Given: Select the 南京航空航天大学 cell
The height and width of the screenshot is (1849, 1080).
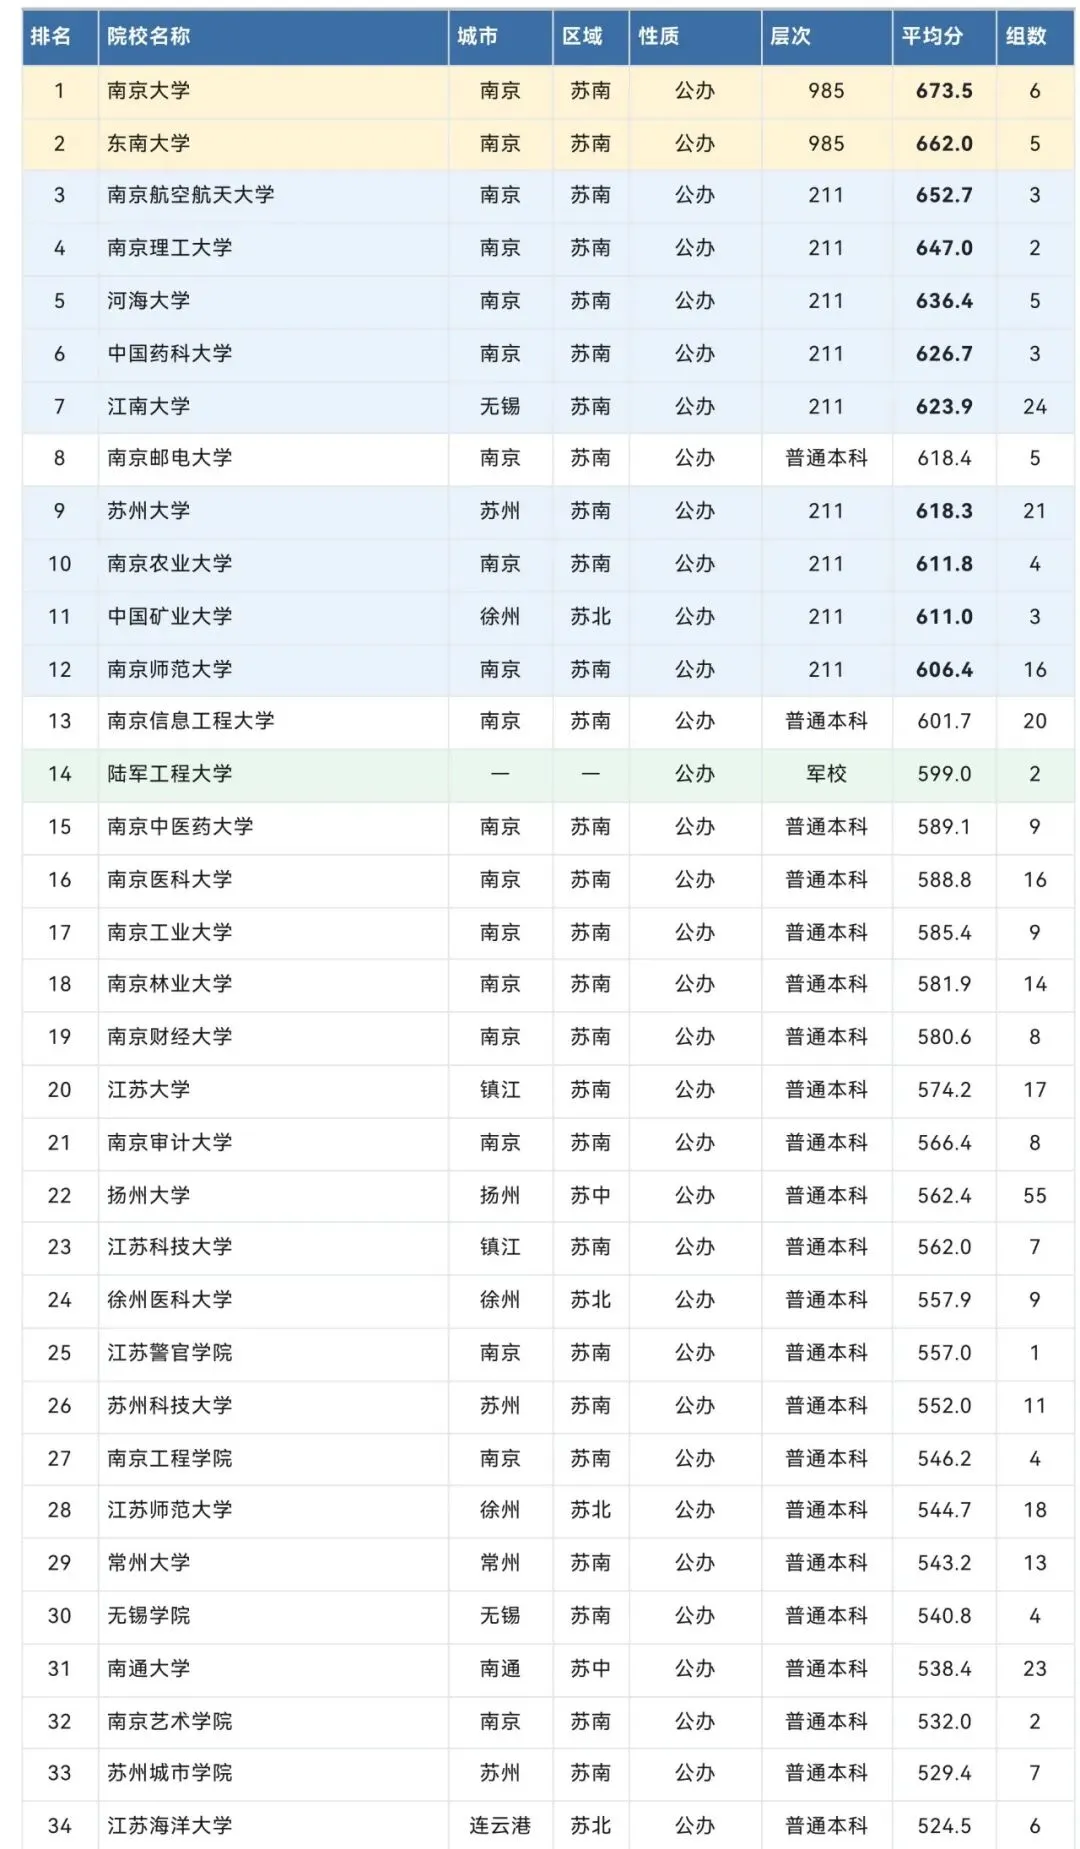Looking at the screenshot, I should pyautogui.click(x=273, y=196).
